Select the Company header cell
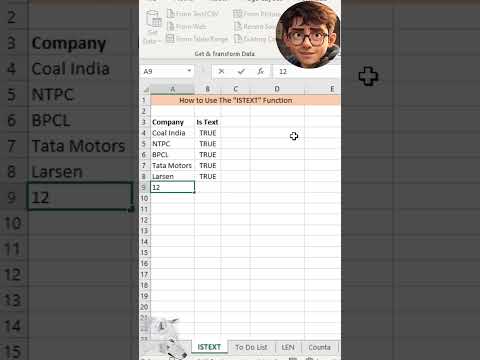Image resolution: width=480 pixels, height=360 pixels. pyautogui.click(x=172, y=122)
